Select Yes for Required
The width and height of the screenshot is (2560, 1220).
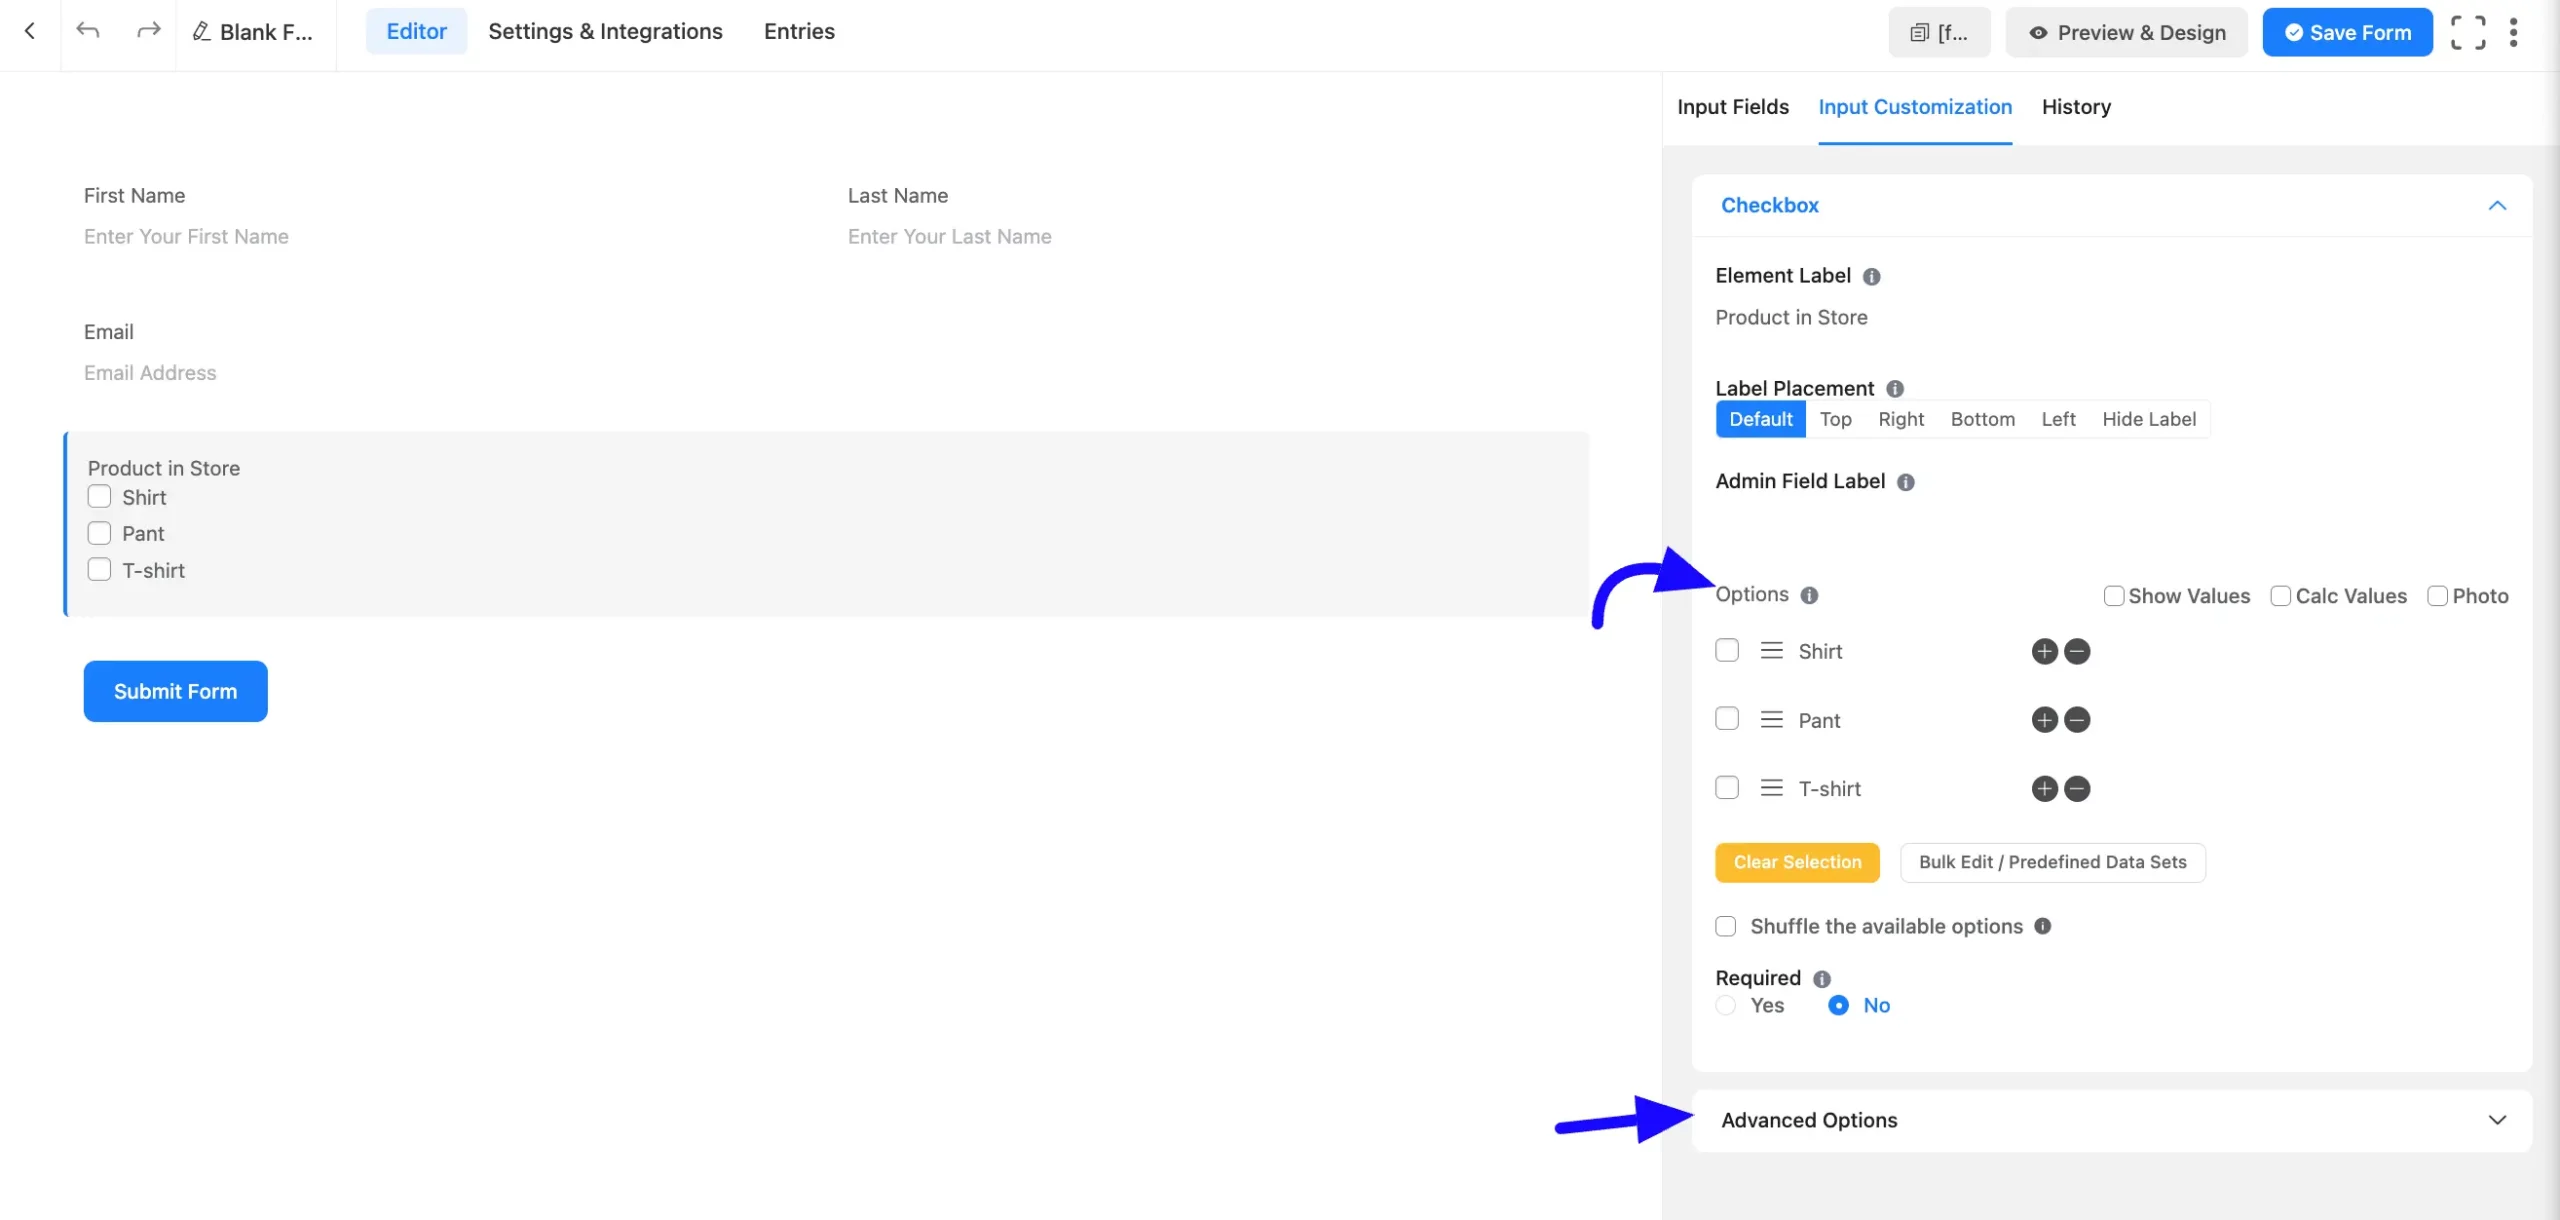click(1726, 1005)
